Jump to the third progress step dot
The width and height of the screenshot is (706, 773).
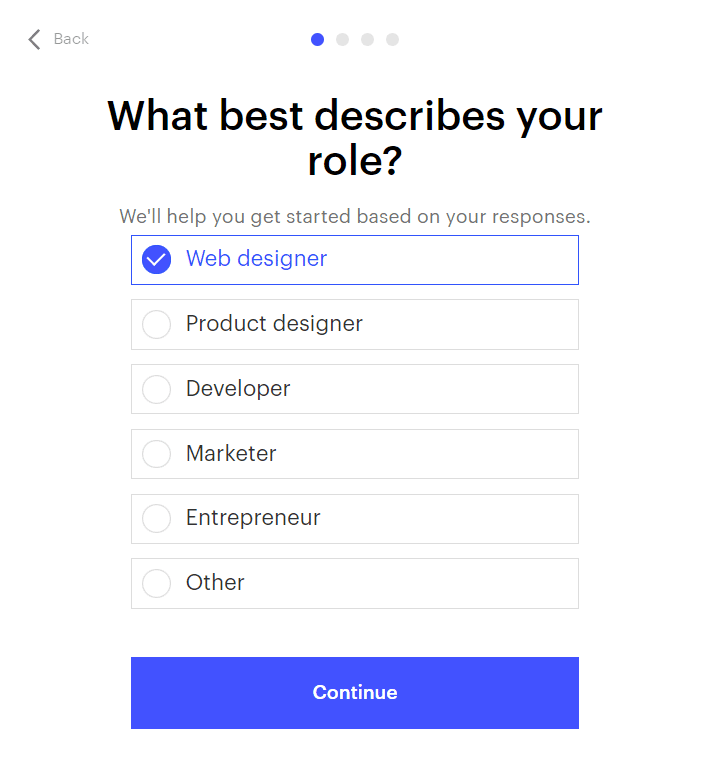coord(368,39)
